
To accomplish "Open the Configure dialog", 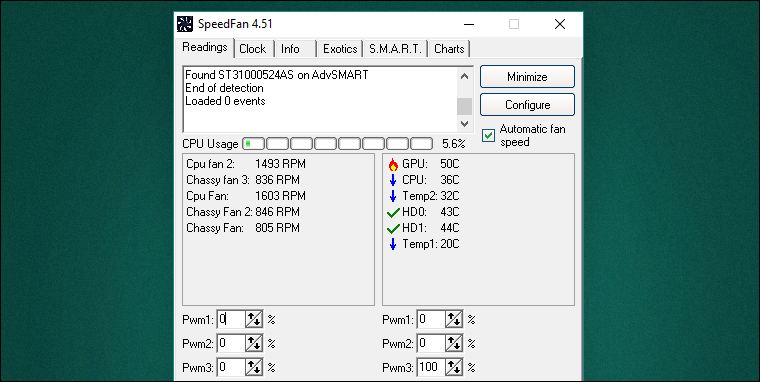I will 527,105.
